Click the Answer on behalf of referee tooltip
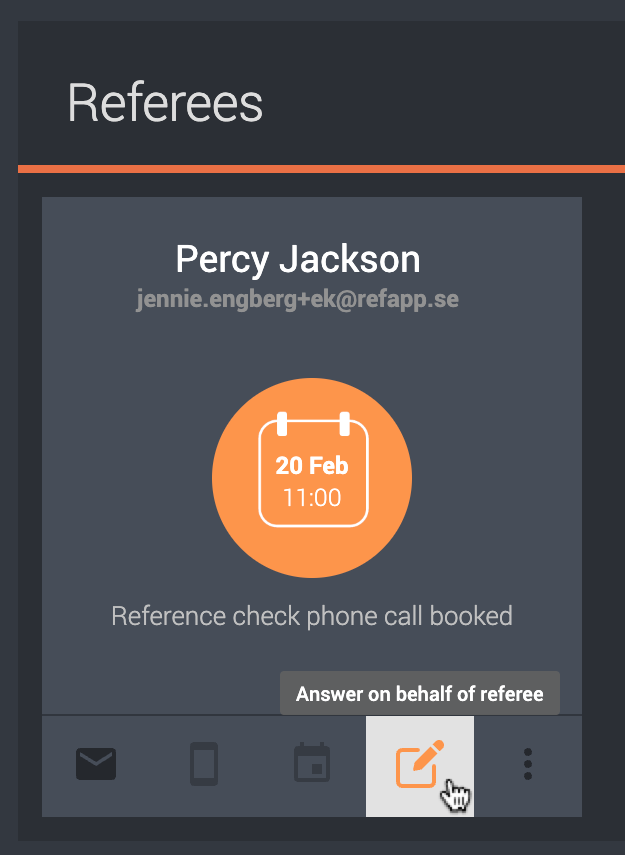 pyautogui.click(x=420, y=693)
